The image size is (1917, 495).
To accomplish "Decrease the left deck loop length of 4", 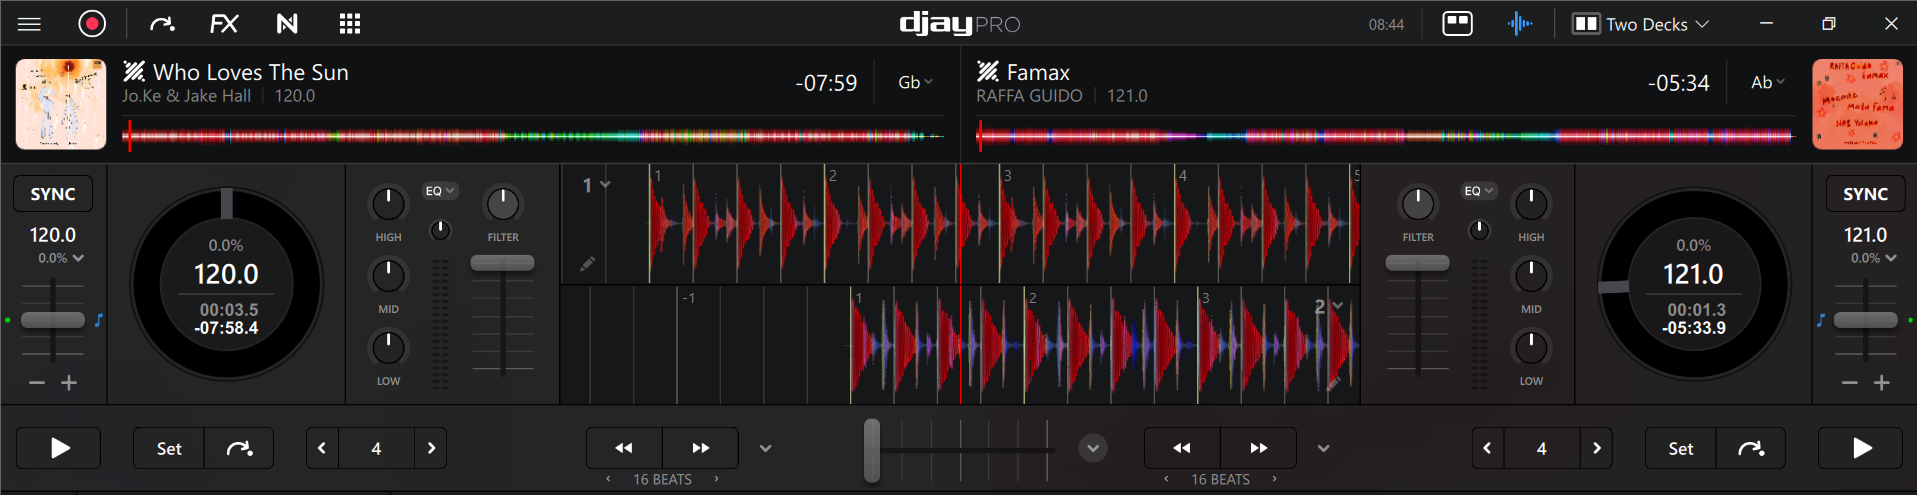I will (x=322, y=448).
